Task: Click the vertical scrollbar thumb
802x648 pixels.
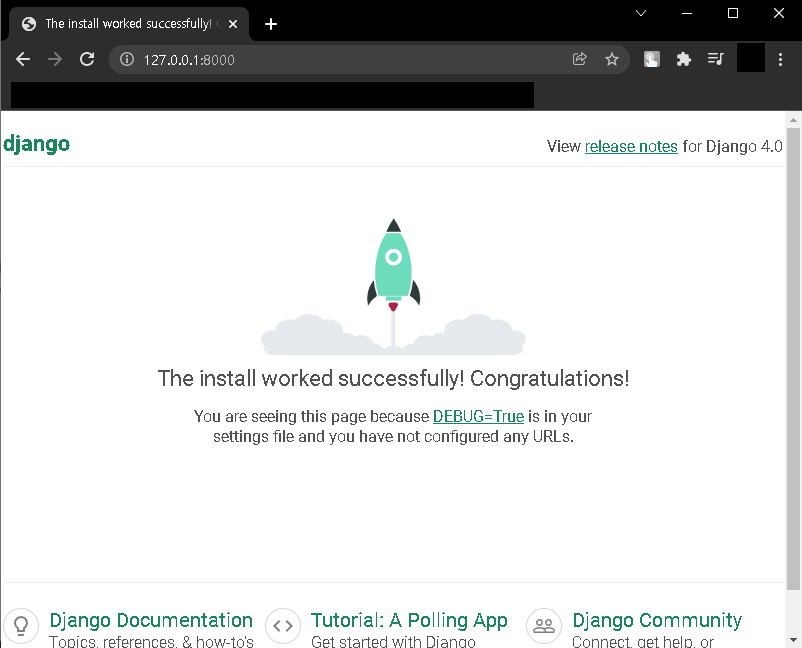Action: coord(793,358)
